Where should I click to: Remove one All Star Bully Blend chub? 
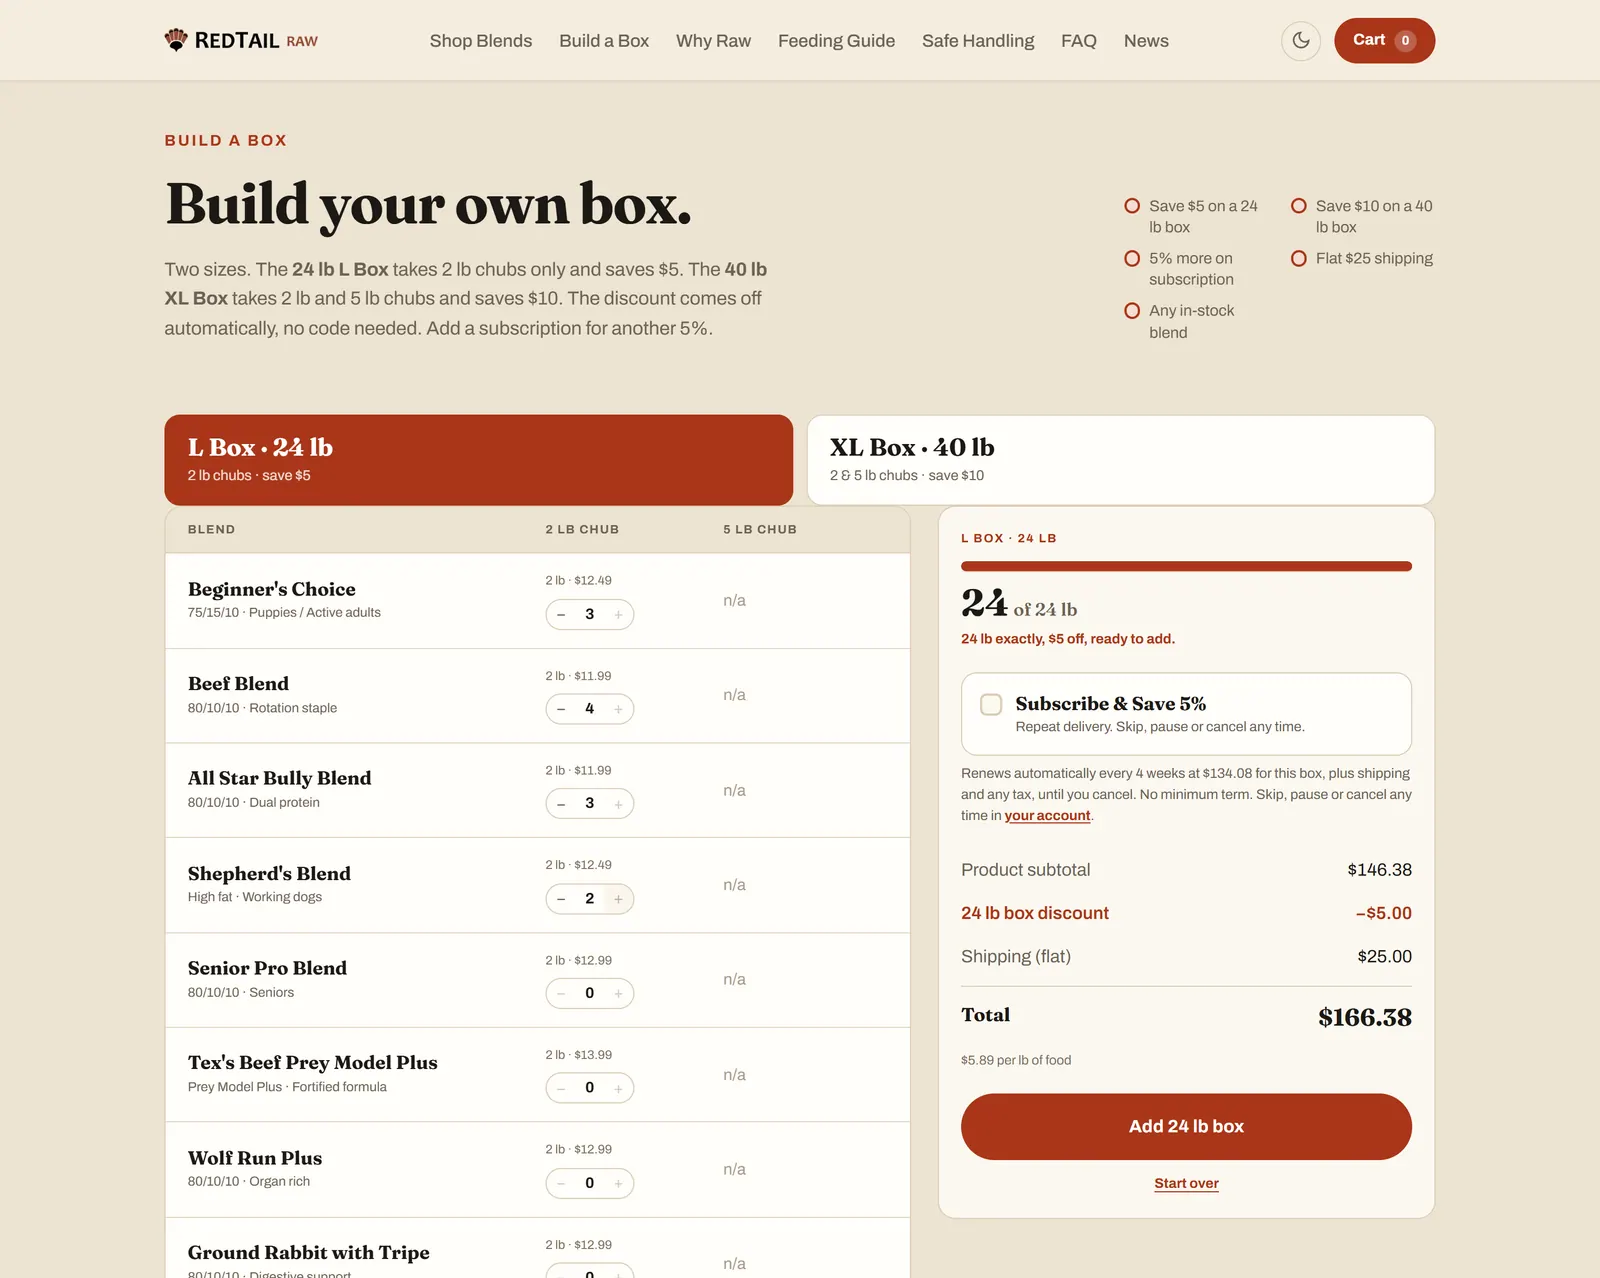(x=561, y=804)
